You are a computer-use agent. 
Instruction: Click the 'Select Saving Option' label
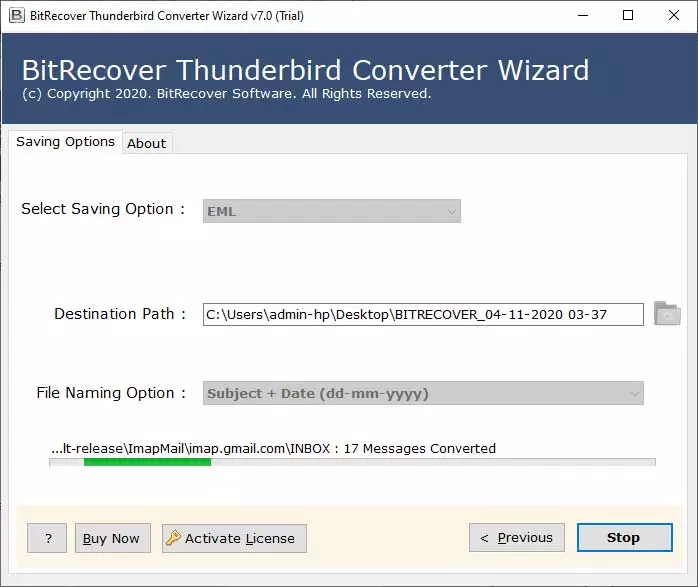pyautogui.click(x=103, y=209)
